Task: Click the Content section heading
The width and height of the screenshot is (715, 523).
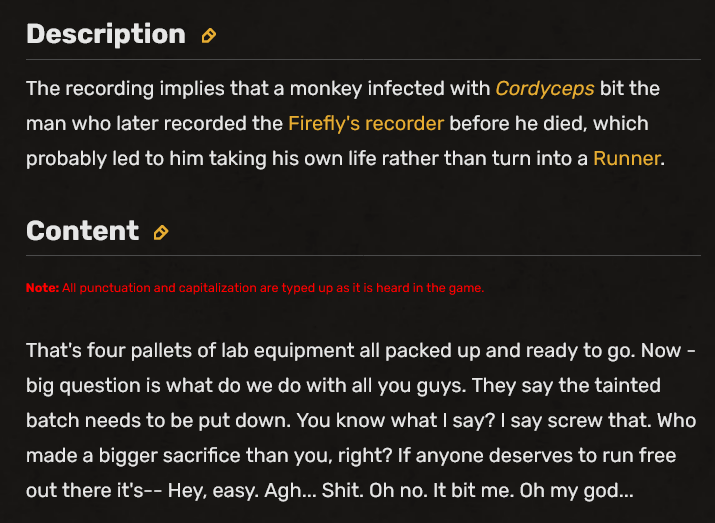Action: tap(83, 231)
